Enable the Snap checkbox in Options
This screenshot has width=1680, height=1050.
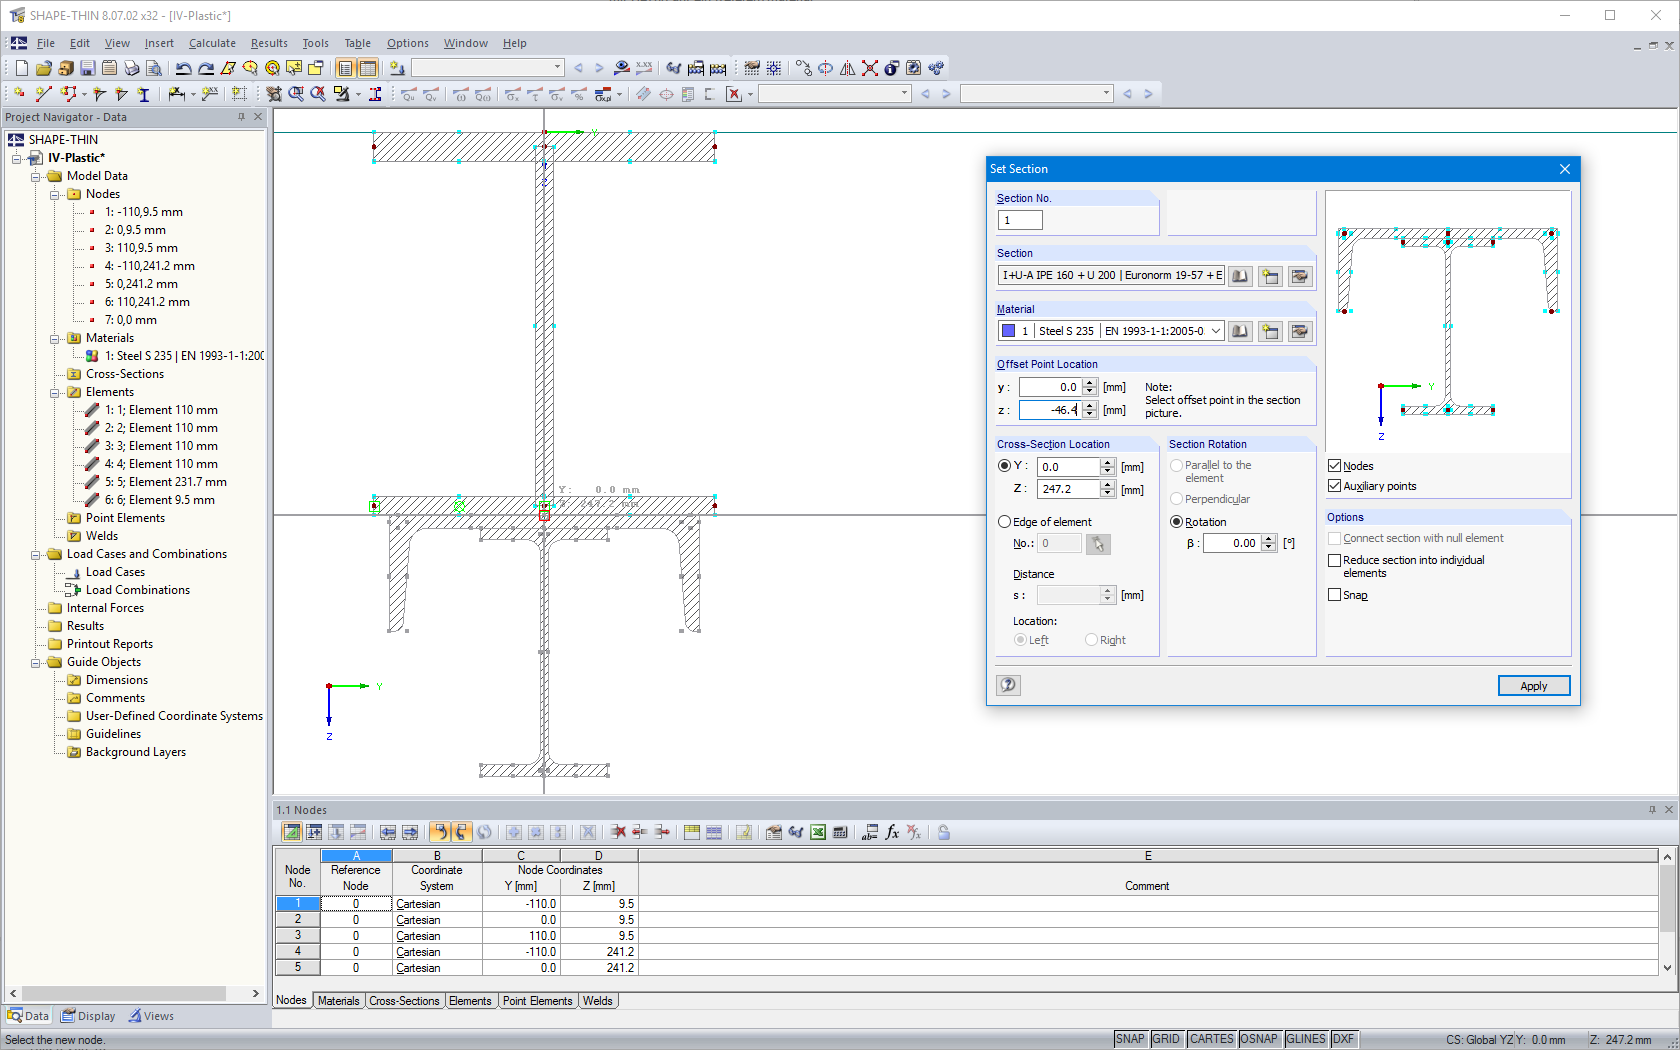coord(1334,595)
